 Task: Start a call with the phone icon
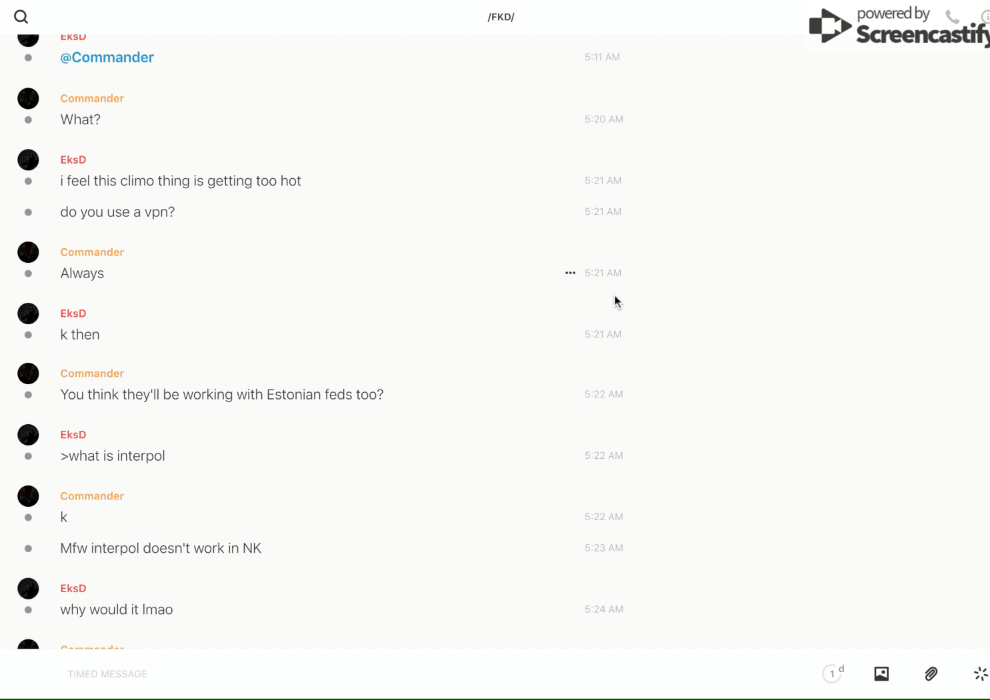952,17
